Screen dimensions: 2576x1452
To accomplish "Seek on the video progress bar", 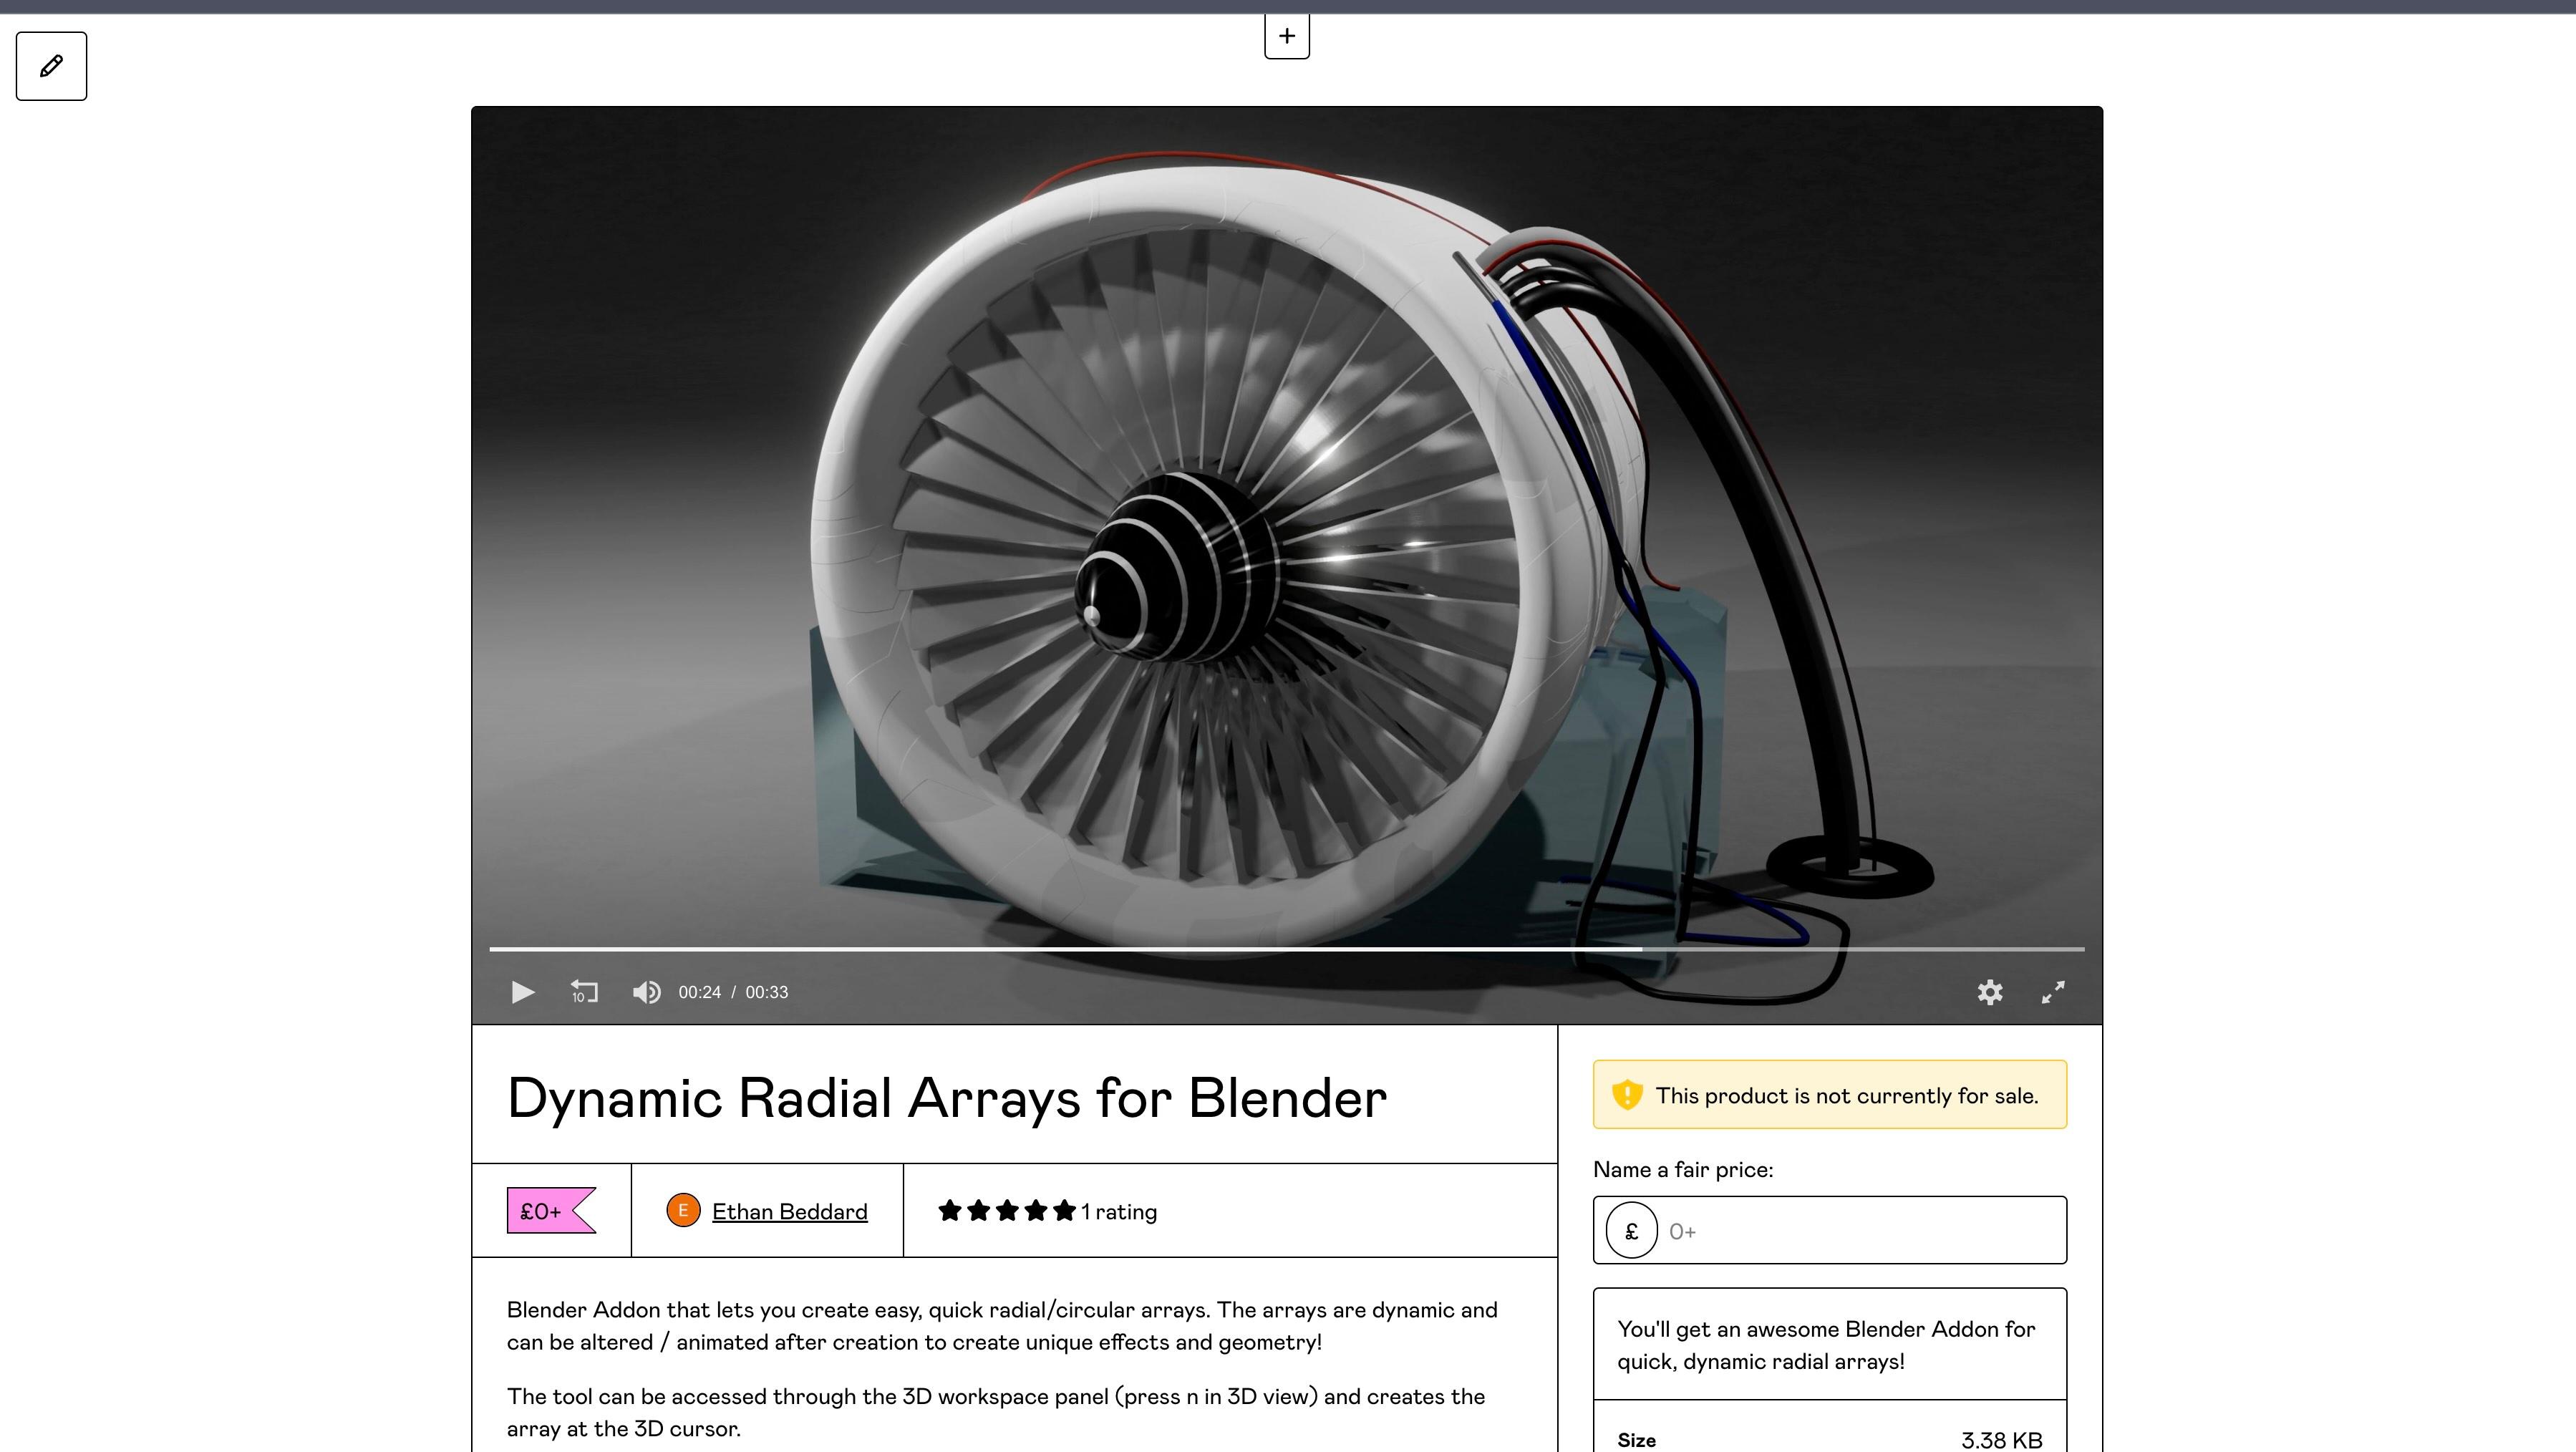I will point(1287,948).
